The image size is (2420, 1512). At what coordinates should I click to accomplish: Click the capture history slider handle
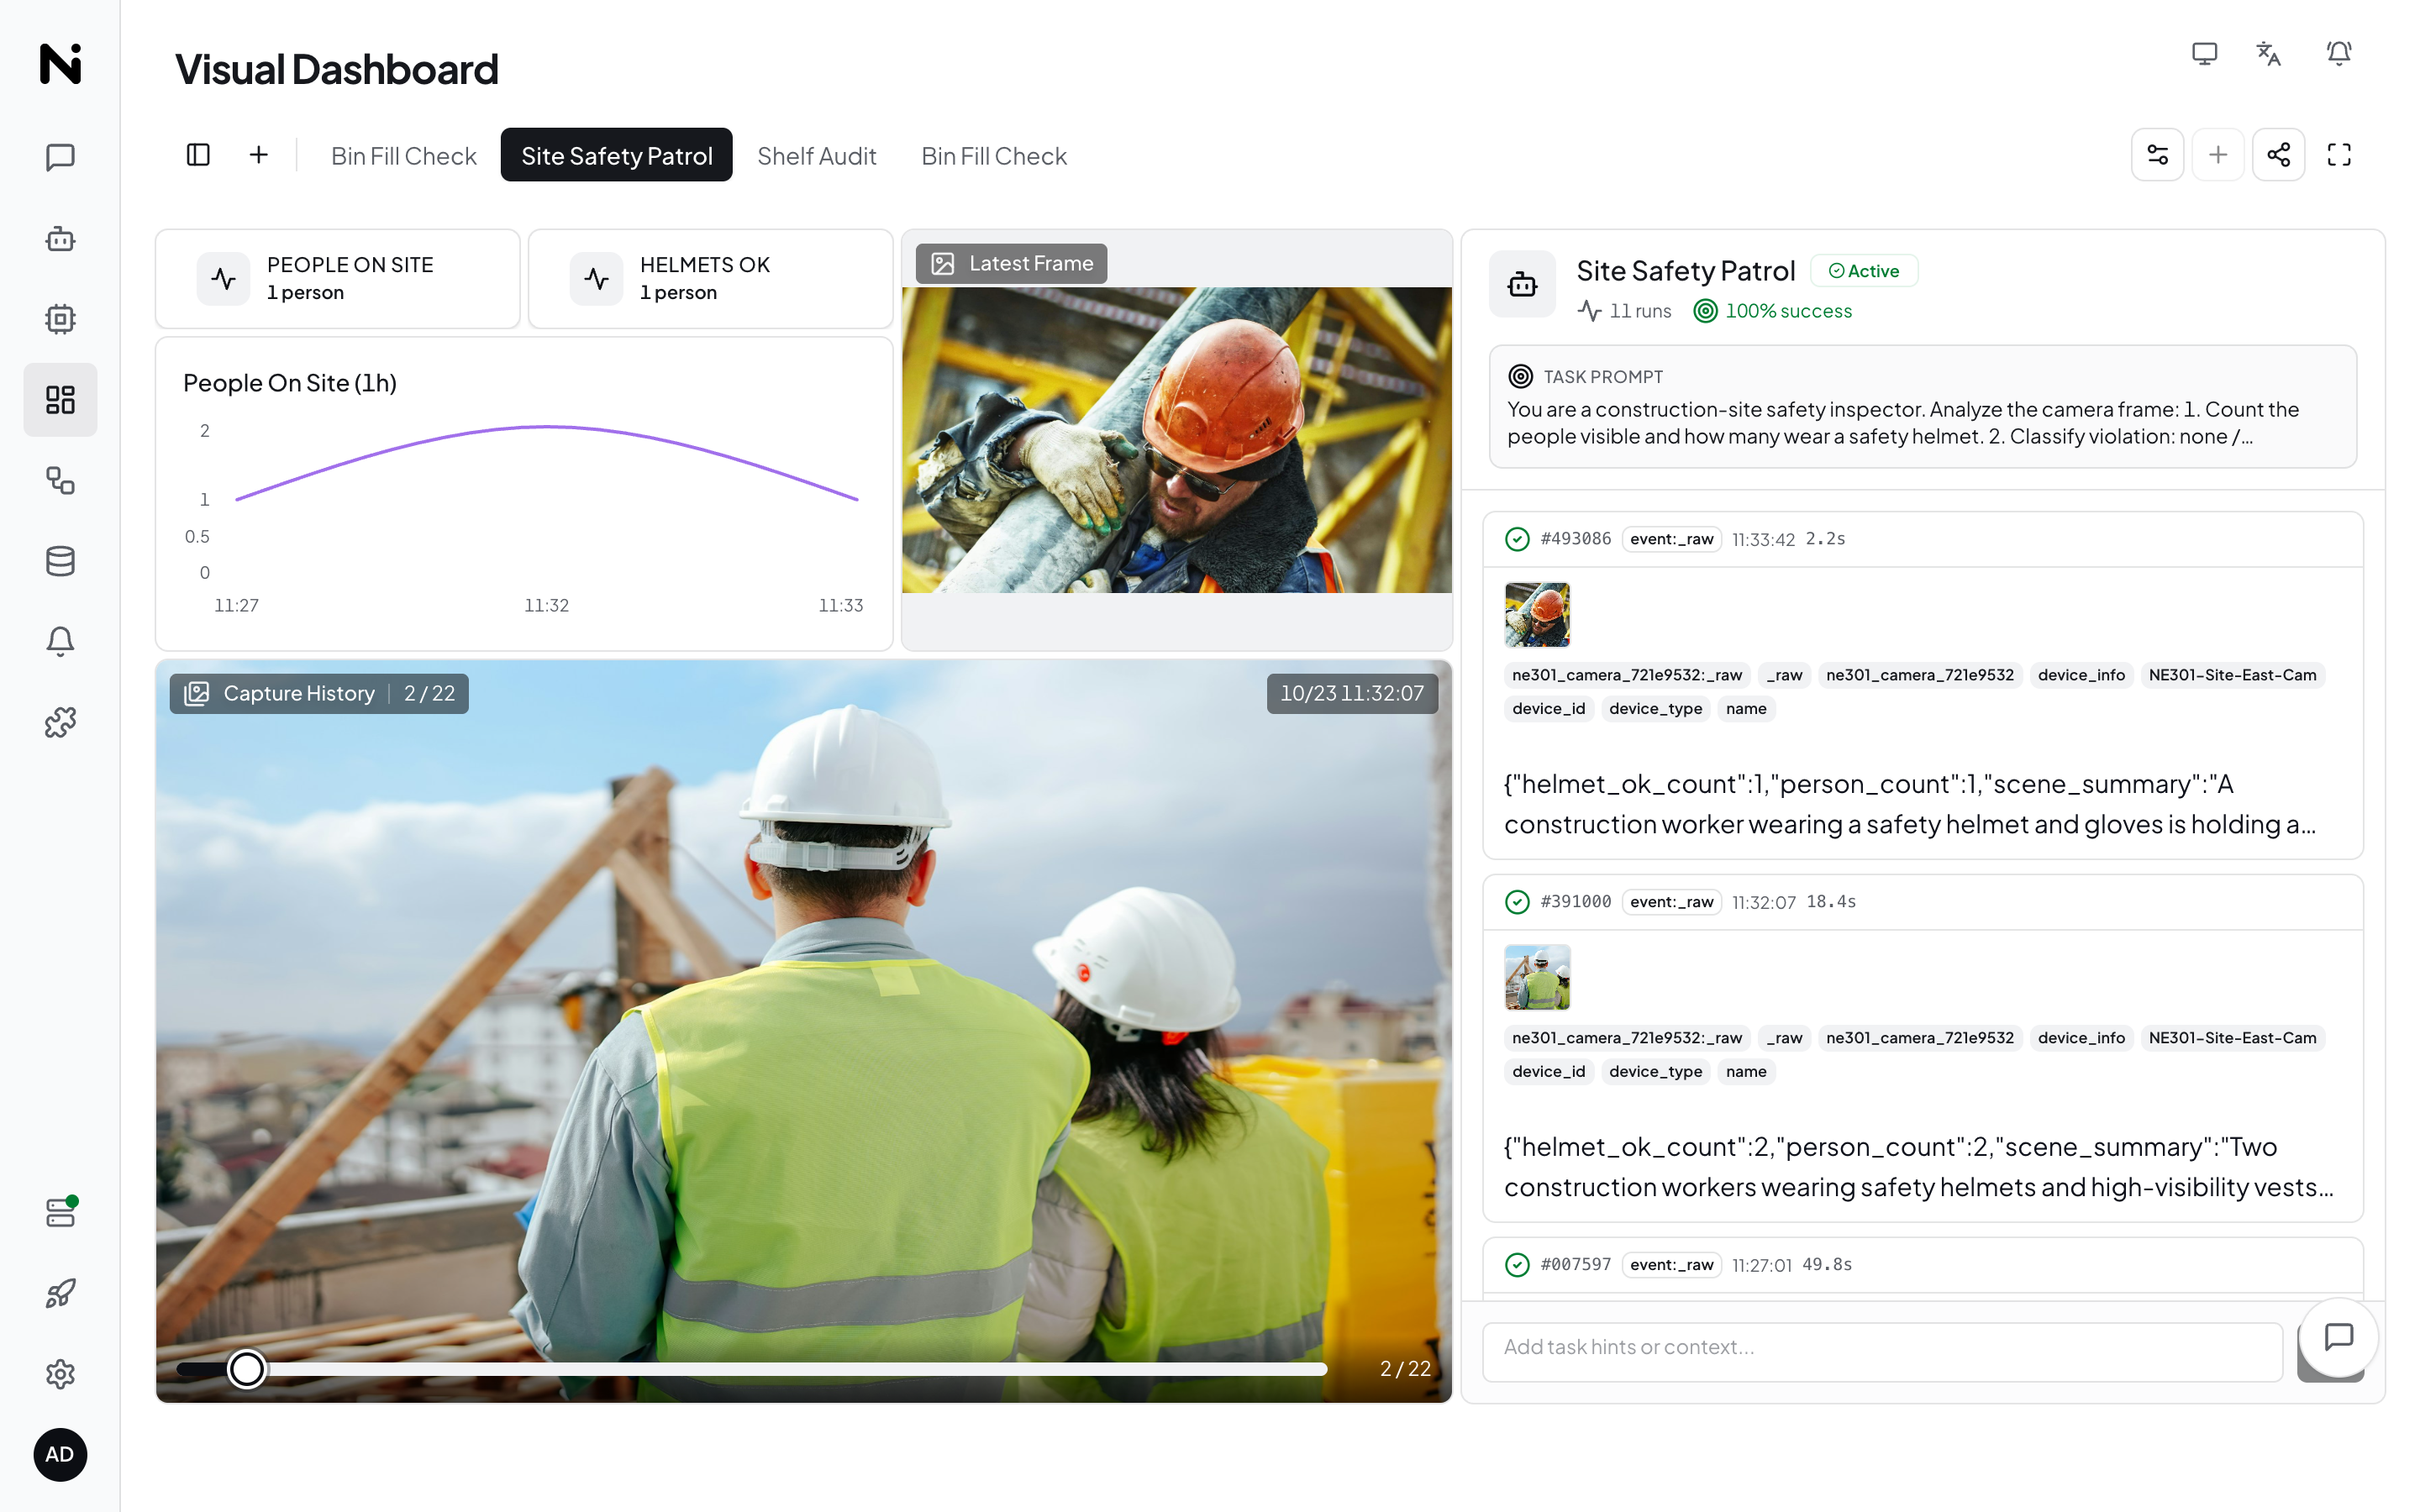(246, 1368)
